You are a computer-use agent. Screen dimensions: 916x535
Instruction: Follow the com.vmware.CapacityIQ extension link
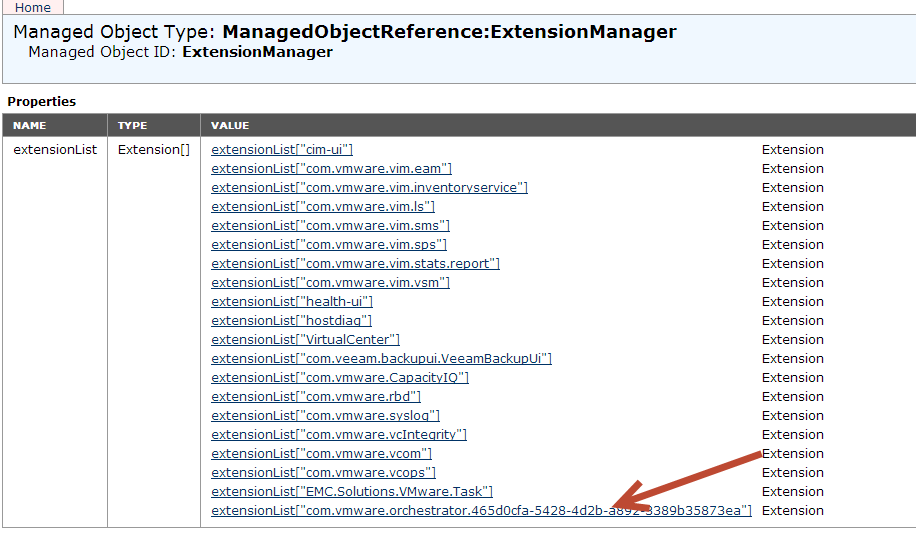(340, 377)
